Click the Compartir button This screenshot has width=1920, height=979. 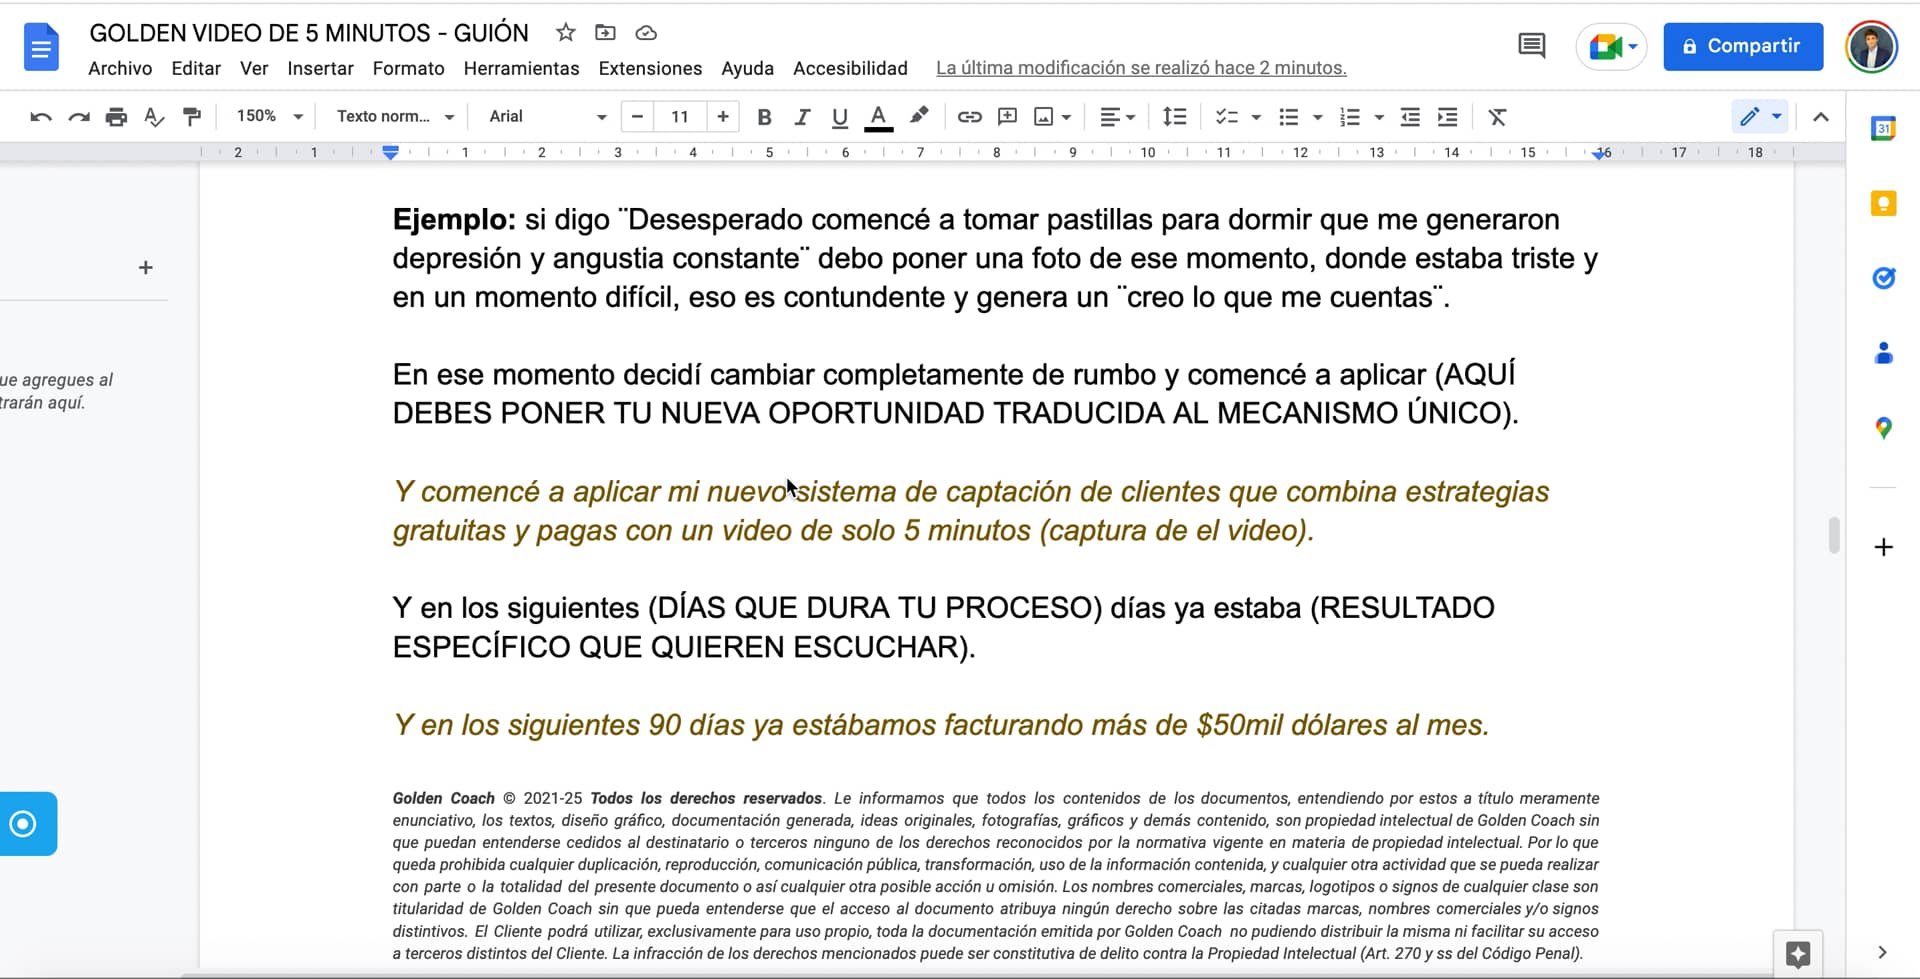(x=1742, y=46)
